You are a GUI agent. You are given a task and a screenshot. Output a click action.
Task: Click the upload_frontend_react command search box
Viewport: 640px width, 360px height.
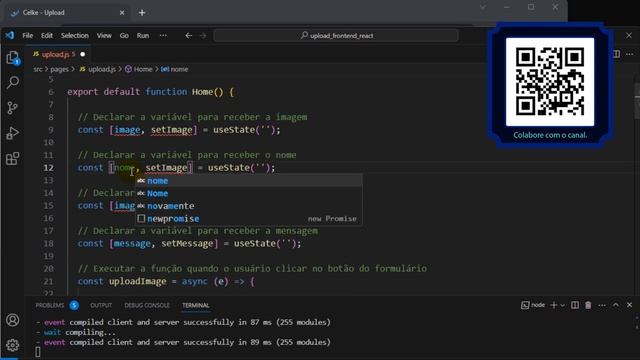[336, 36]
